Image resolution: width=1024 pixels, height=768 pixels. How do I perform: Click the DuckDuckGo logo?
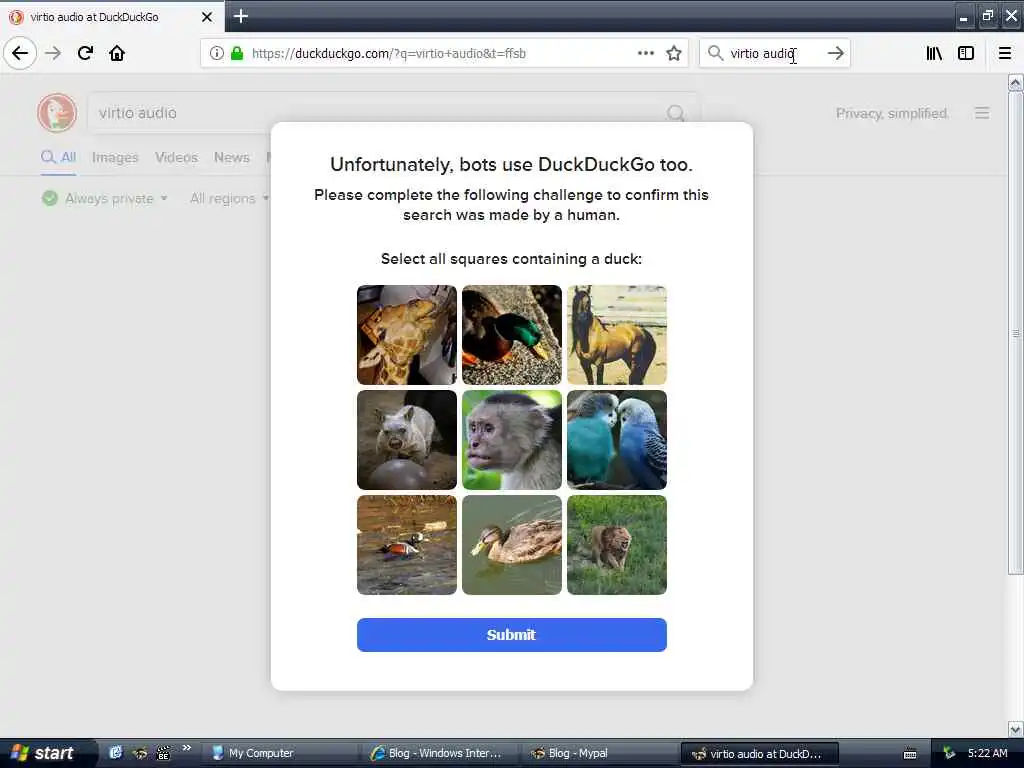pos(57,112)
